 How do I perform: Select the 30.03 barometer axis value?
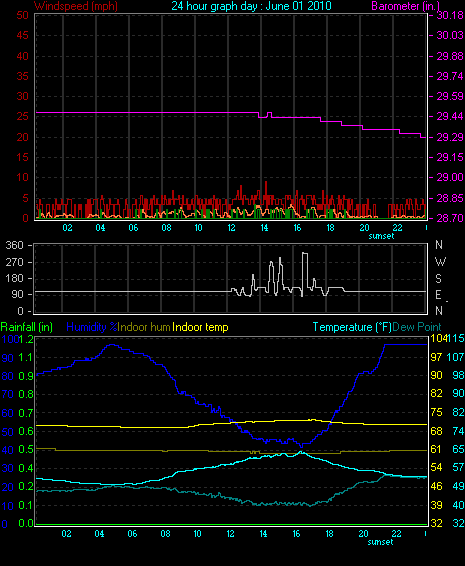pyautogui.click(x=450, y=35)
